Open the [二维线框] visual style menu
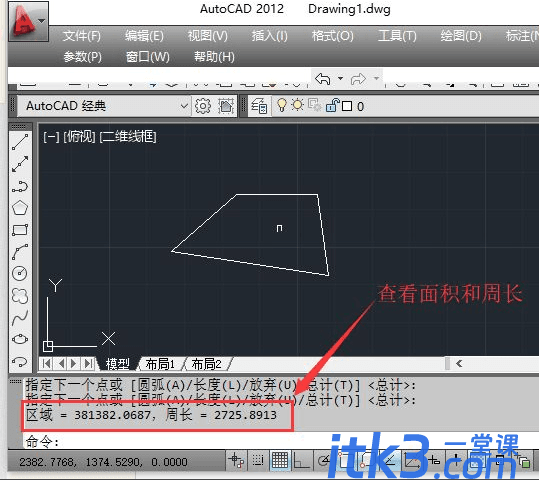This screenshot has width=539, height=480. (x=128, y=137)
